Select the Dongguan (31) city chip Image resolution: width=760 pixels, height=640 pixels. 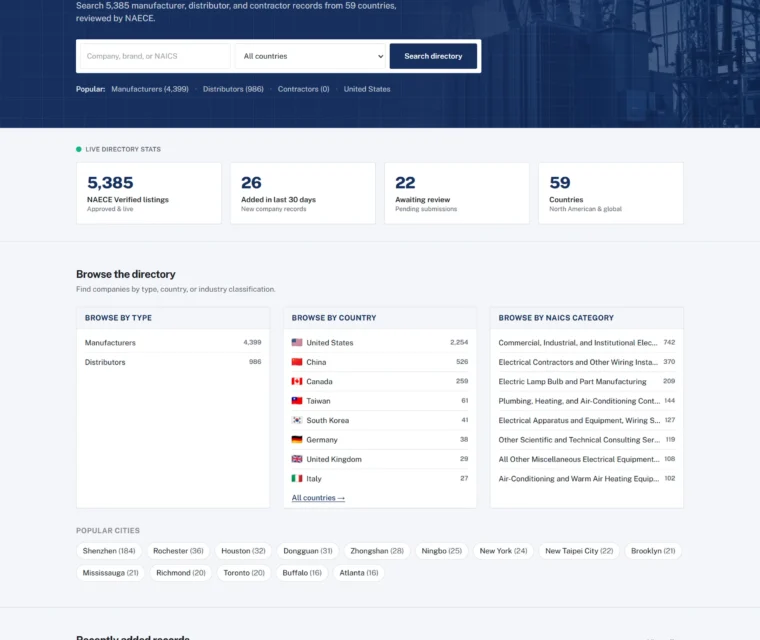pos(308,551)
